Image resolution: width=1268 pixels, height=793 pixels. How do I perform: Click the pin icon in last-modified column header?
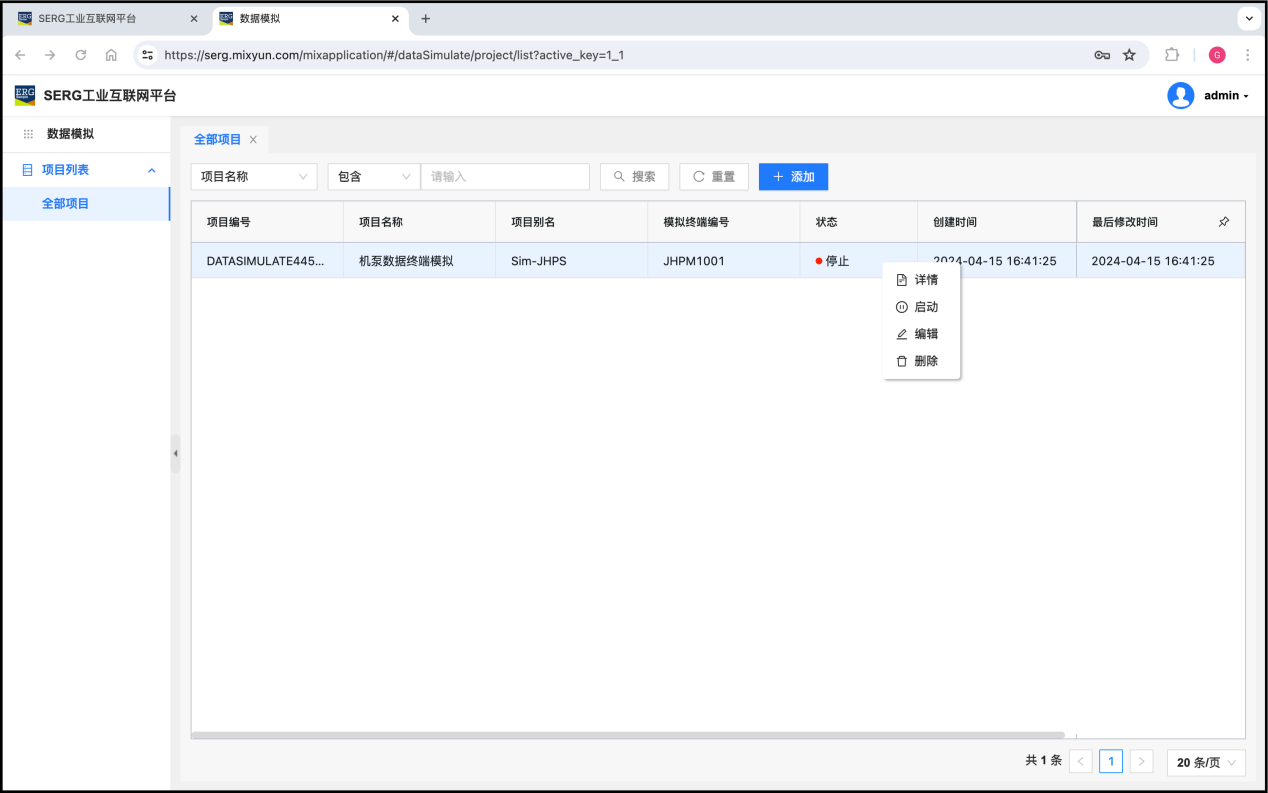pyautogui.click(x=1224, y=222)
